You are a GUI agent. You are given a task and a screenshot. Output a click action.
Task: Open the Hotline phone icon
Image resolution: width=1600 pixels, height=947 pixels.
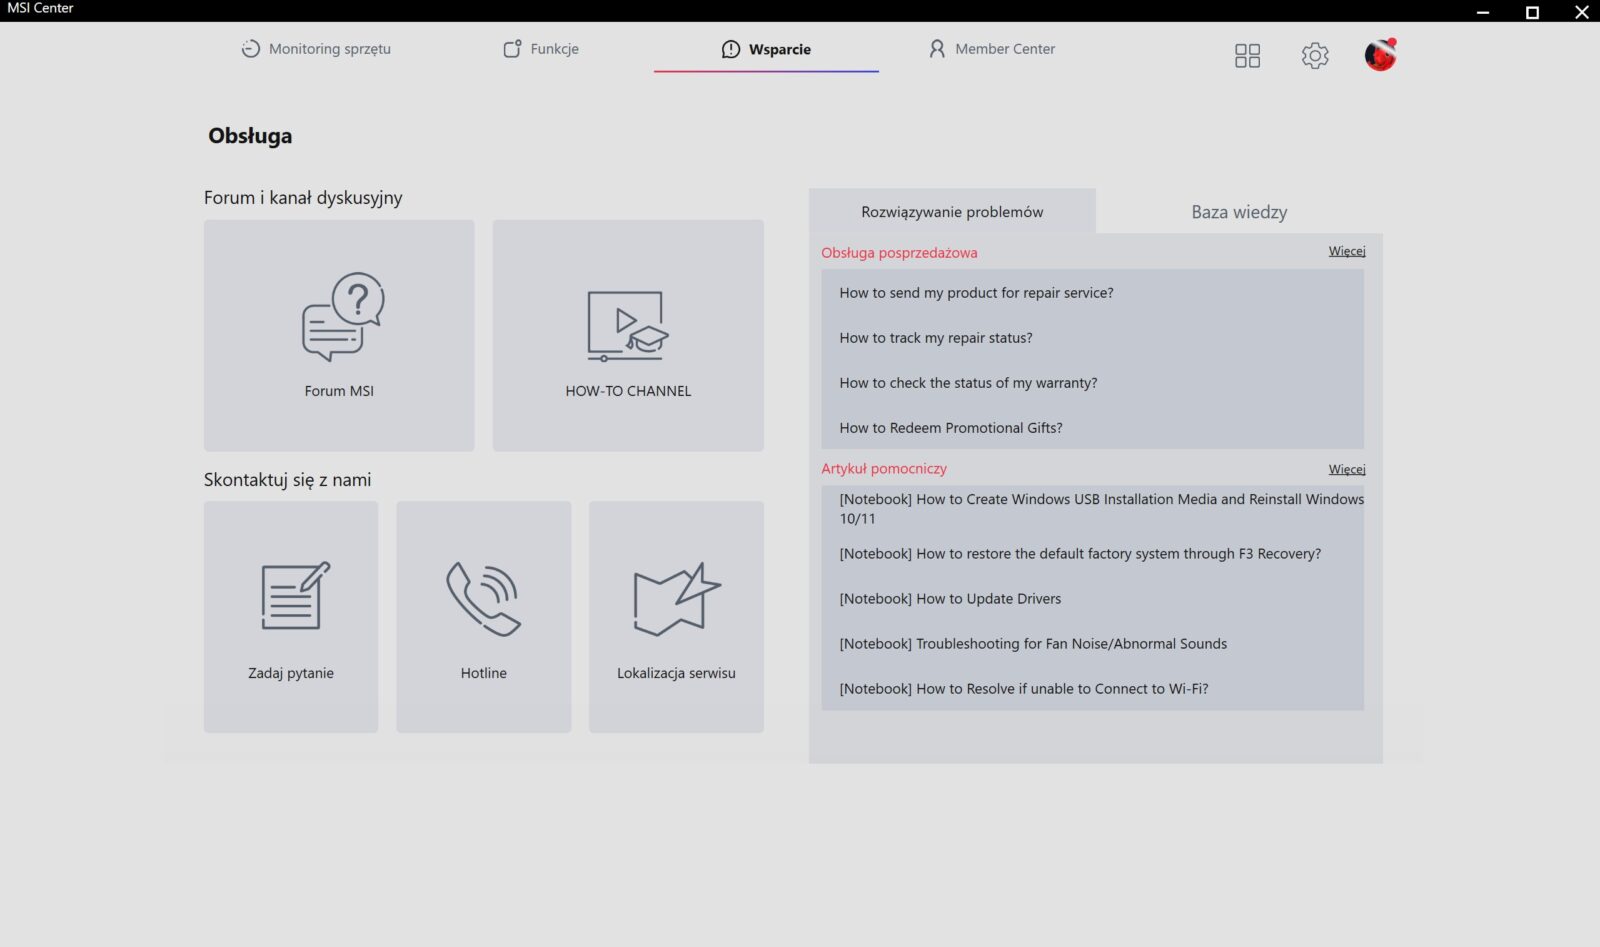483,598
